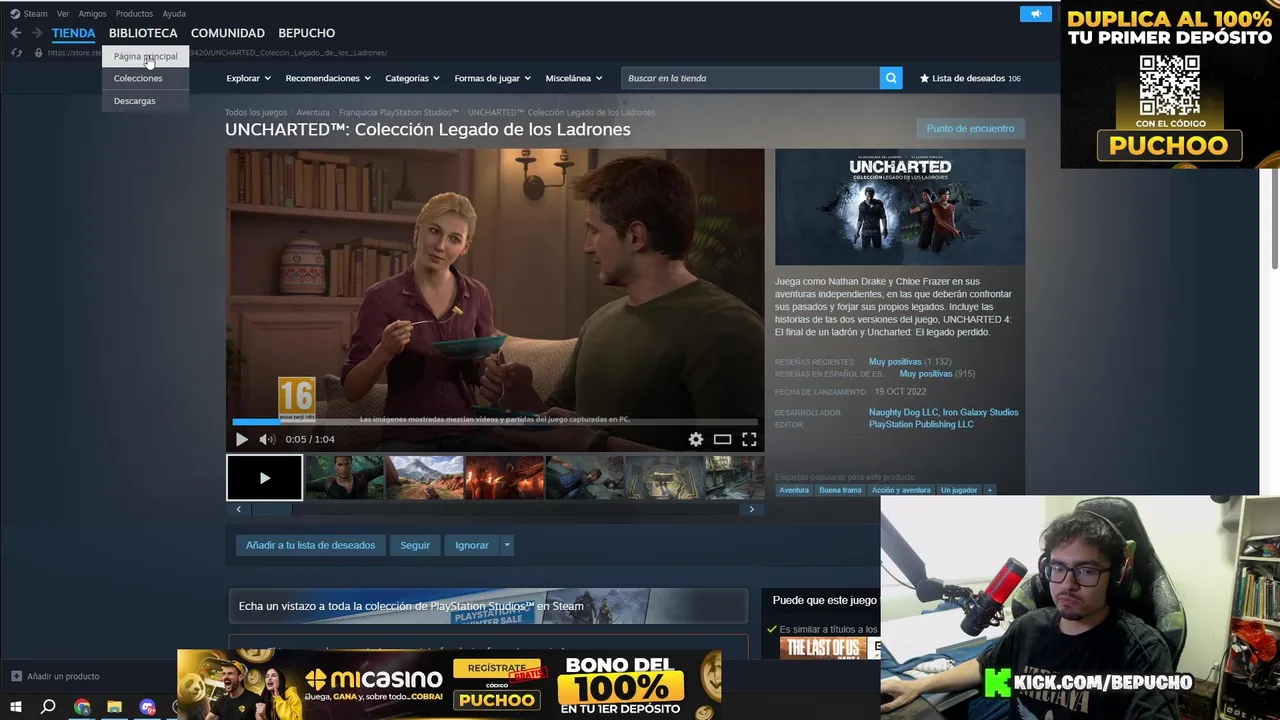
Task: Show more tags with plus button
Action: 989,490
